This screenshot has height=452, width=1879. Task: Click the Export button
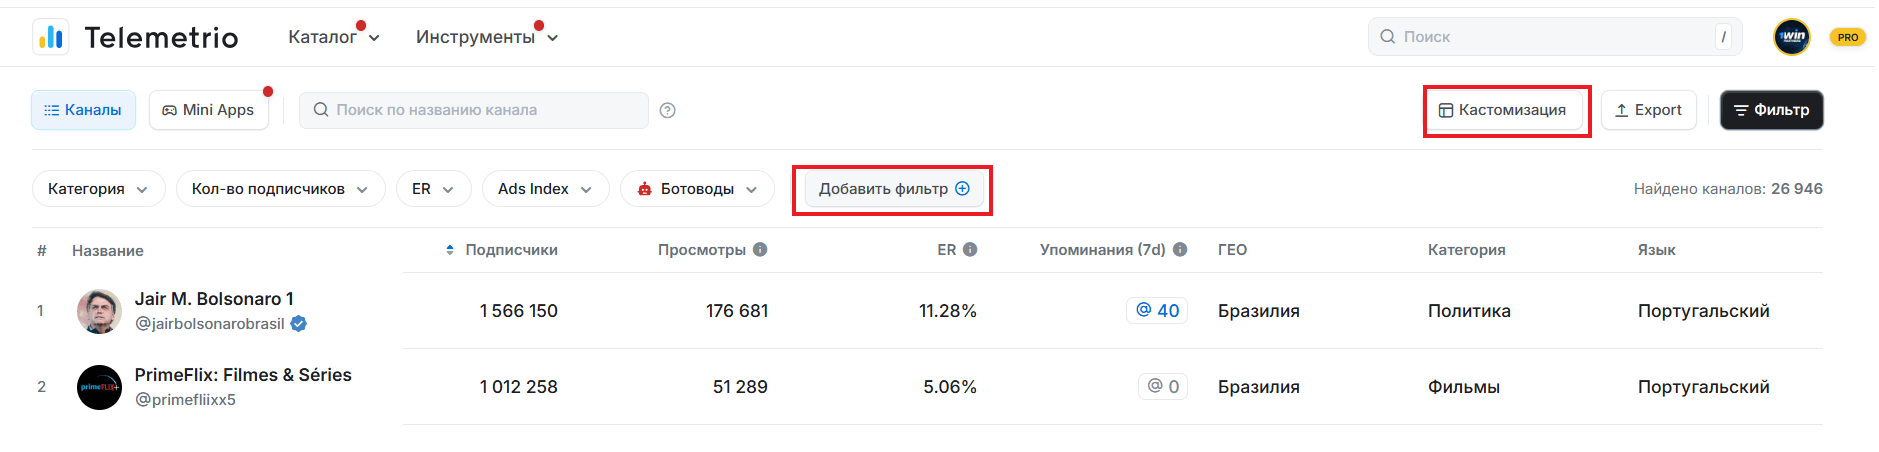(1648, 110)
